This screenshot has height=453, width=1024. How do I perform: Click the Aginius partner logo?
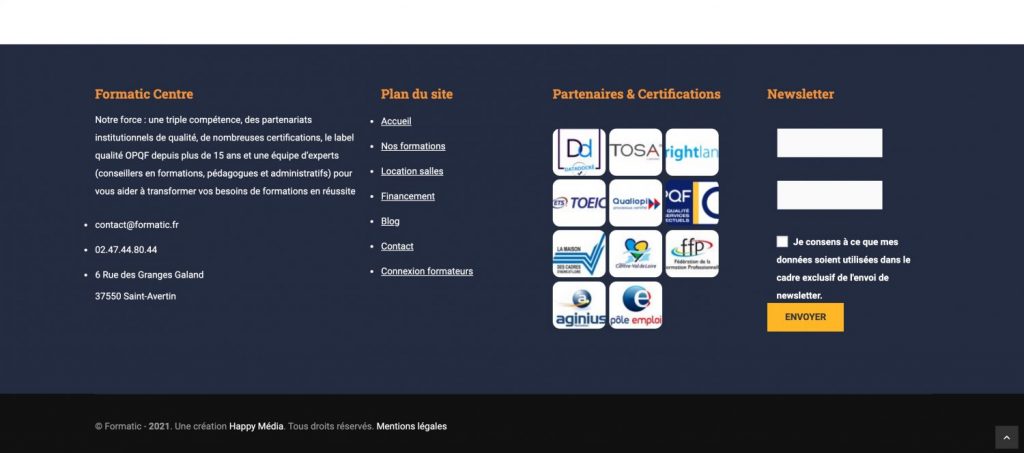coord(579,305)
